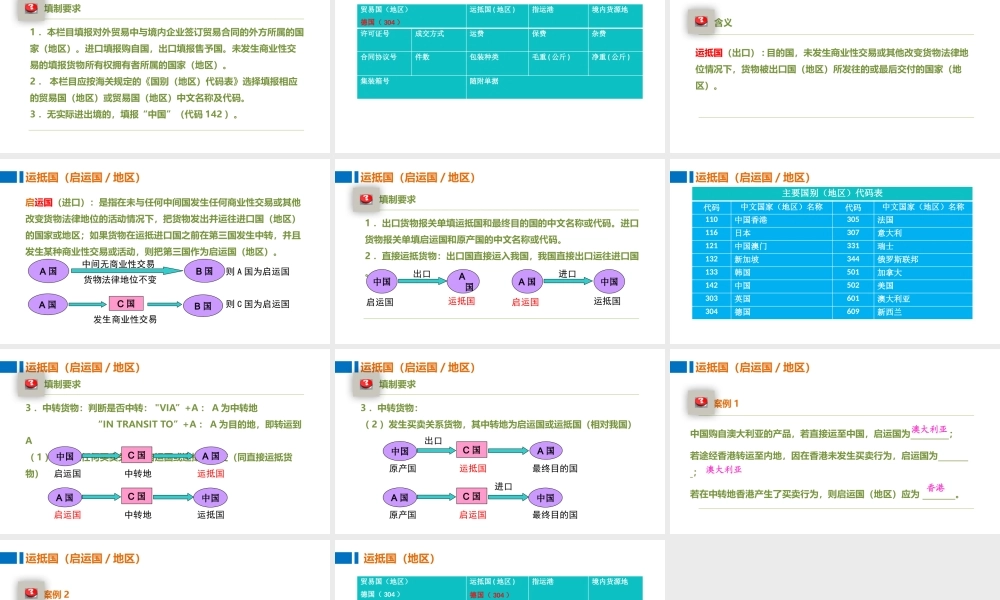Click the 344 俄罗斯联邦 entry in code table

[x=902, y=260]
